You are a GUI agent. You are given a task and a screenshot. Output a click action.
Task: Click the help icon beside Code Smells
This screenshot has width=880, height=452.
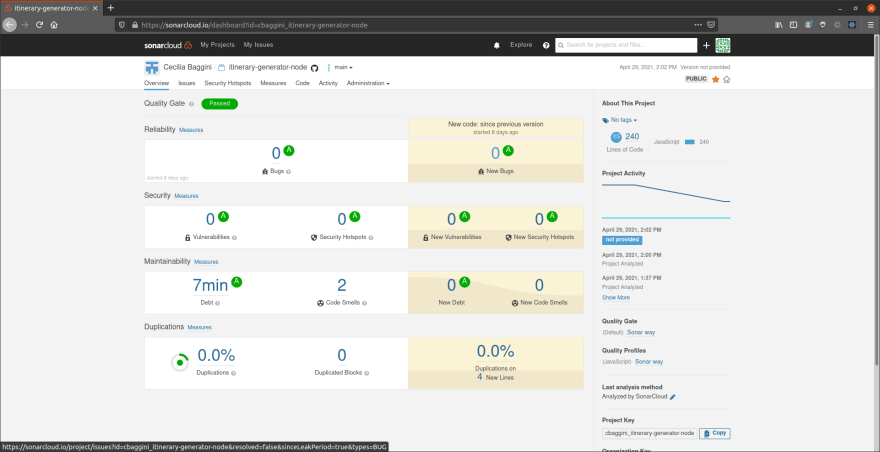364,303
